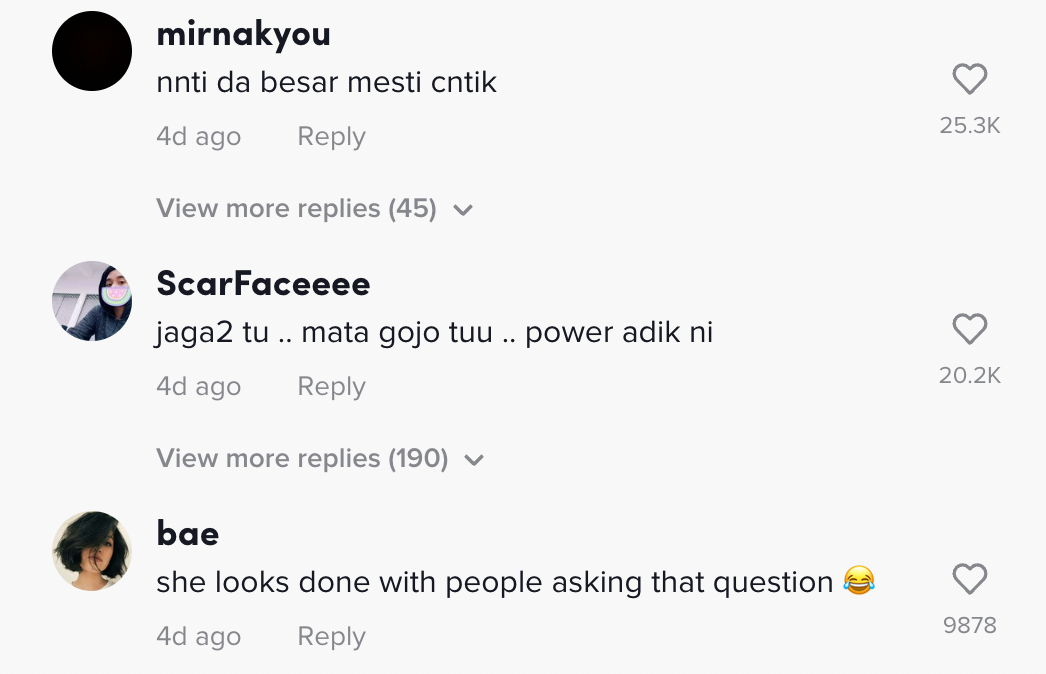Screen dimensions: 1046x674
Task: Open mirnakyou's black profile avatar
Action: (x=92, y=51)
